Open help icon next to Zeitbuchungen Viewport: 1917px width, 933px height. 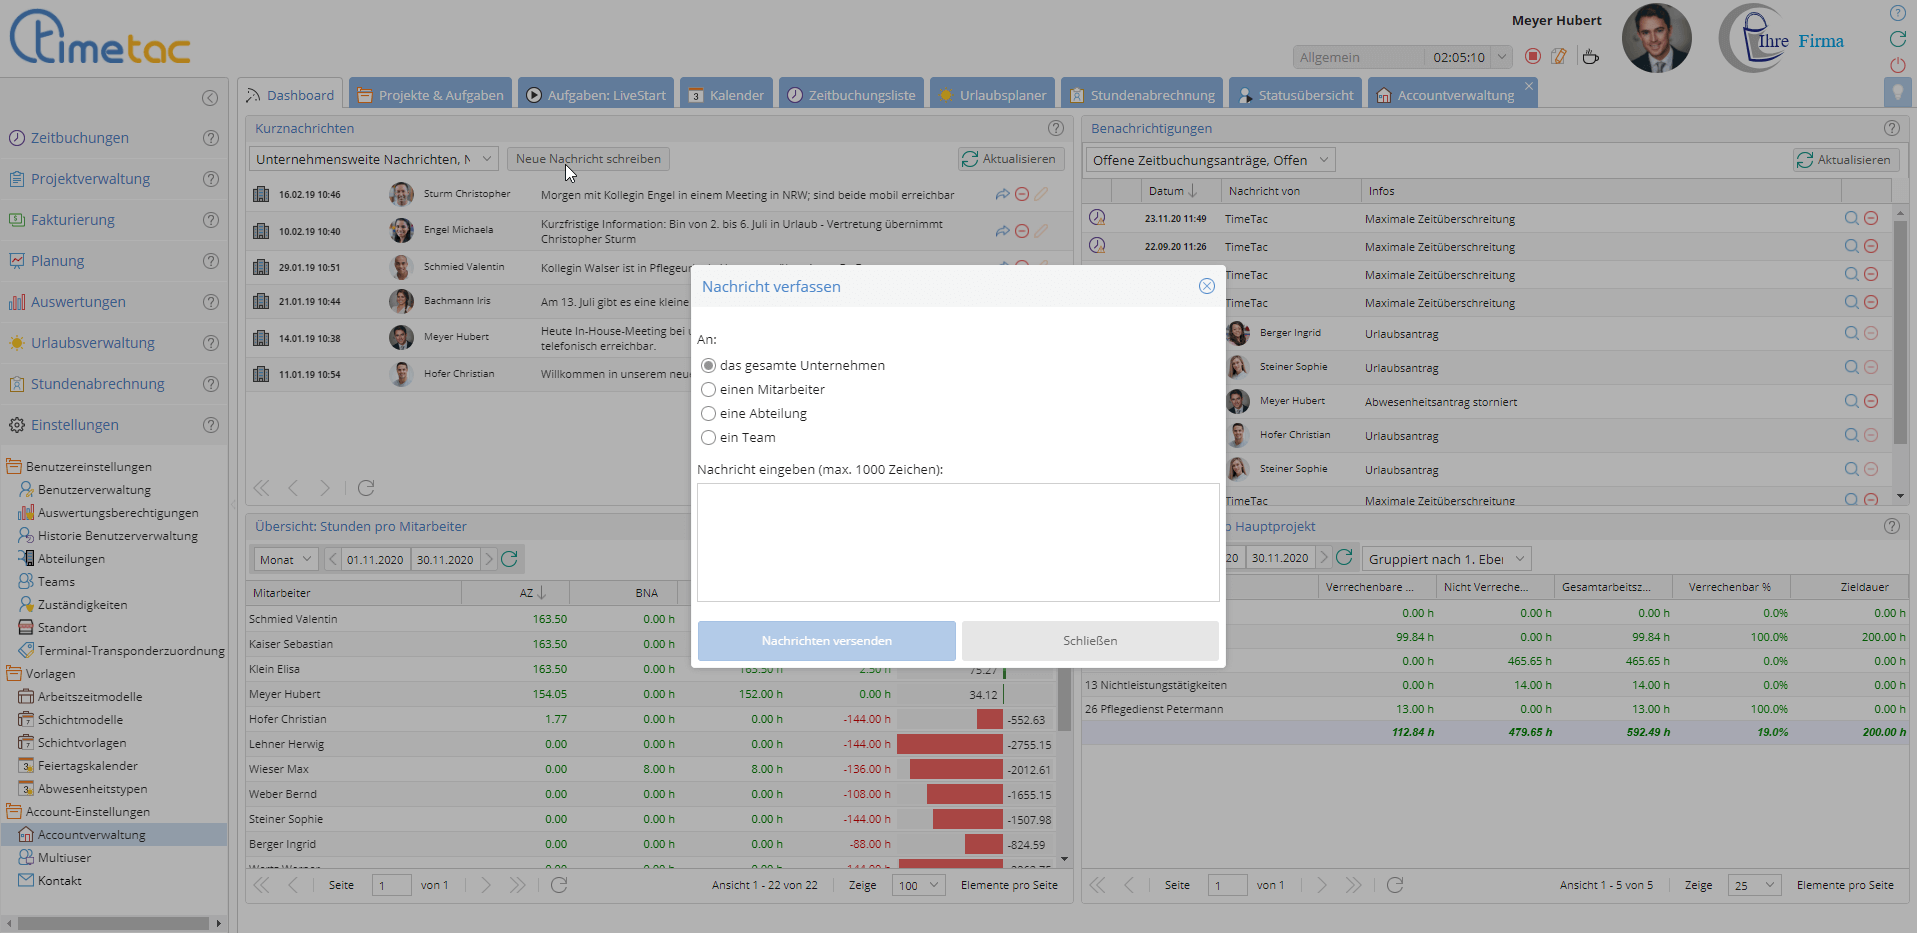[211, 138]
